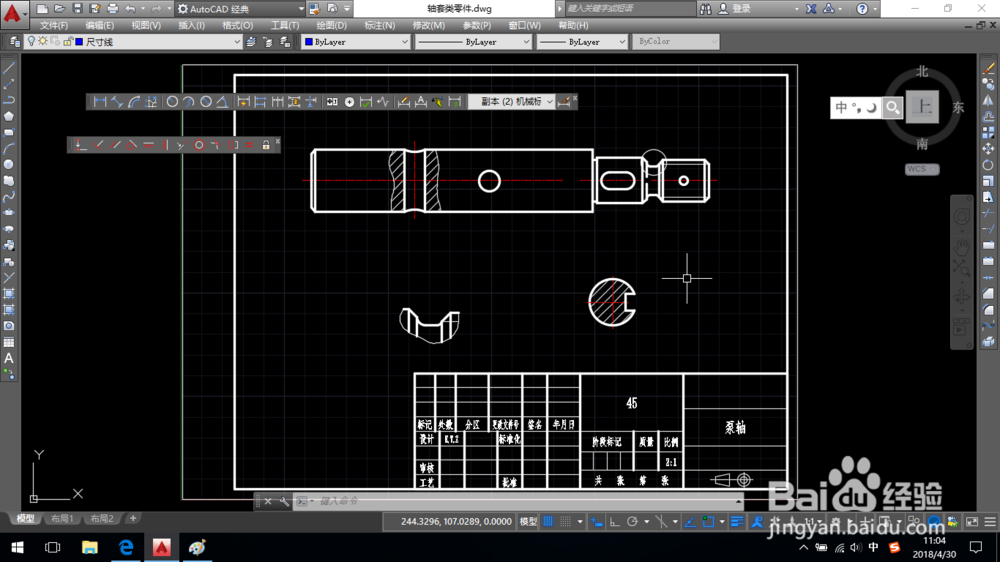
Task: Toggle object snap in status bar
Action: tap(708, 522)
